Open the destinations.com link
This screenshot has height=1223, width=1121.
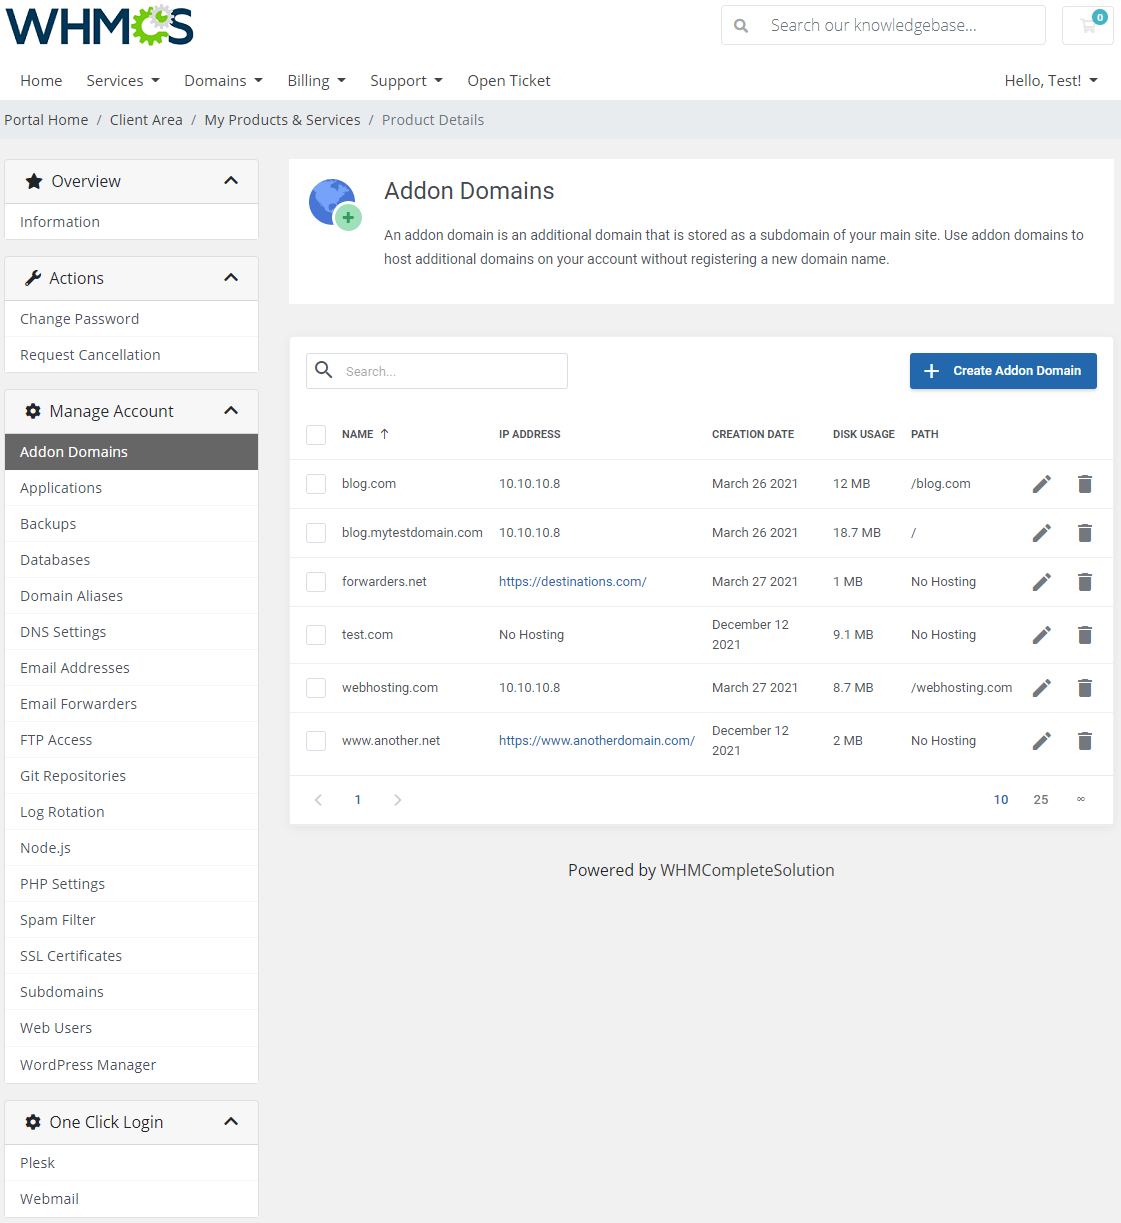[572, 581]
